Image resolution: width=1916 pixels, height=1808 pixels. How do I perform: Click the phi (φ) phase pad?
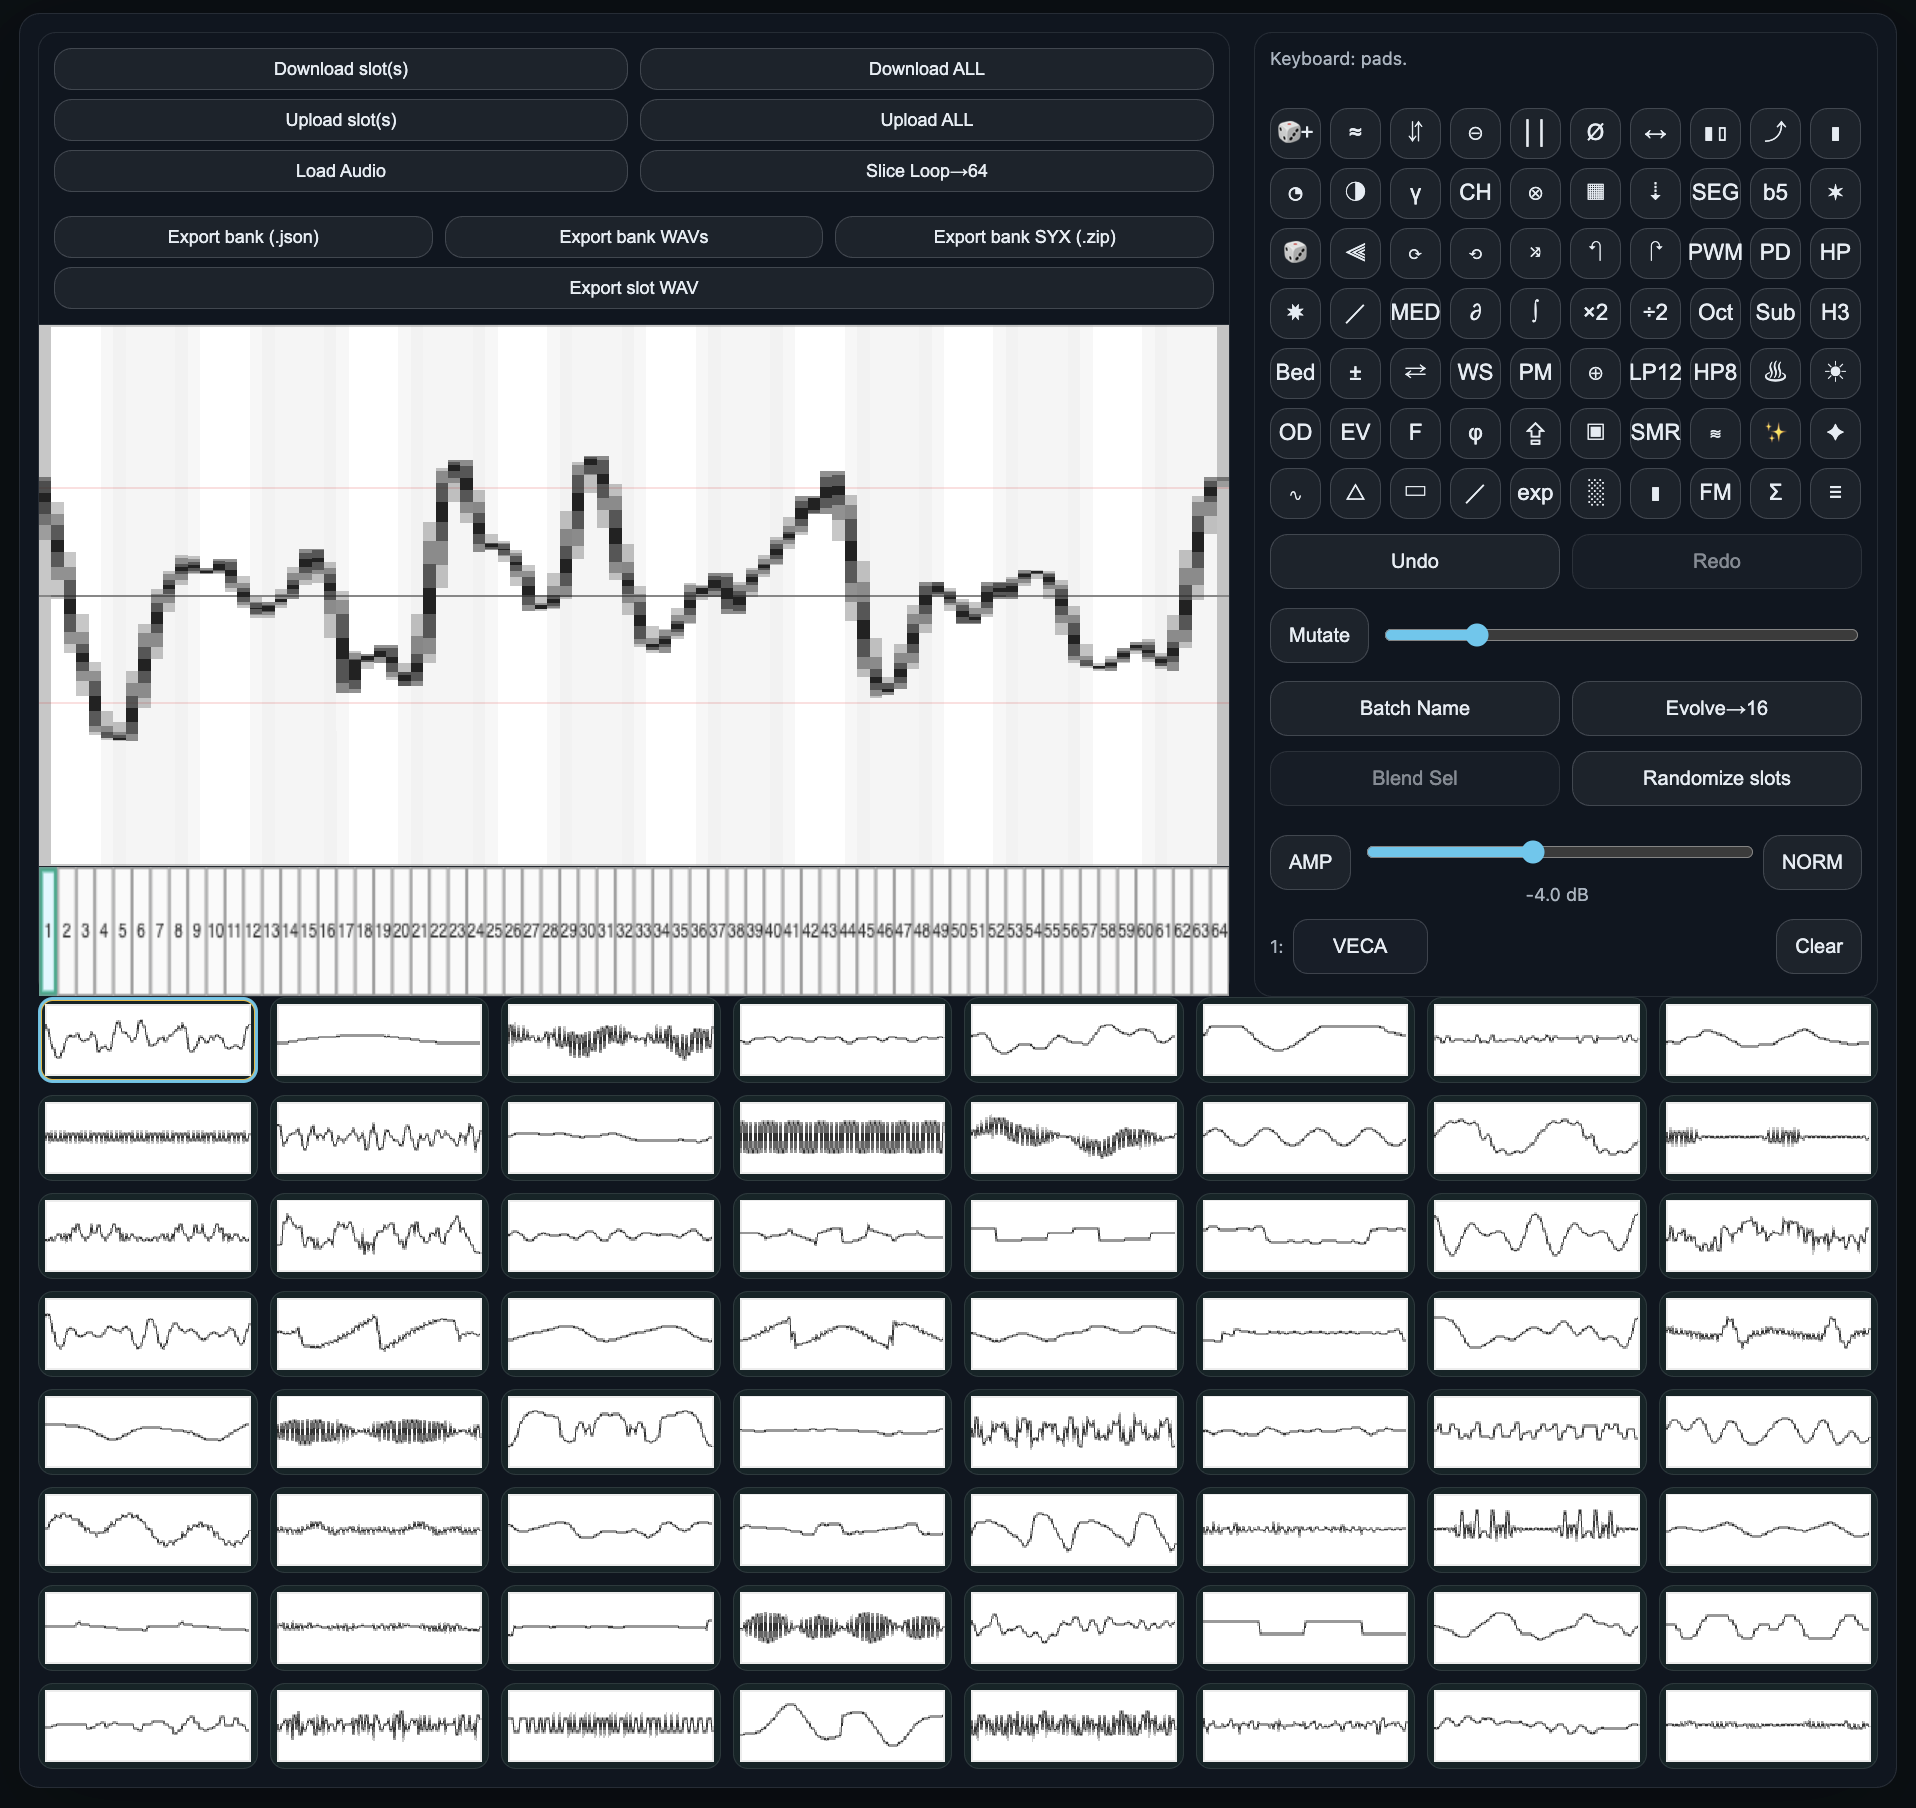click(x=1475, y=433)
